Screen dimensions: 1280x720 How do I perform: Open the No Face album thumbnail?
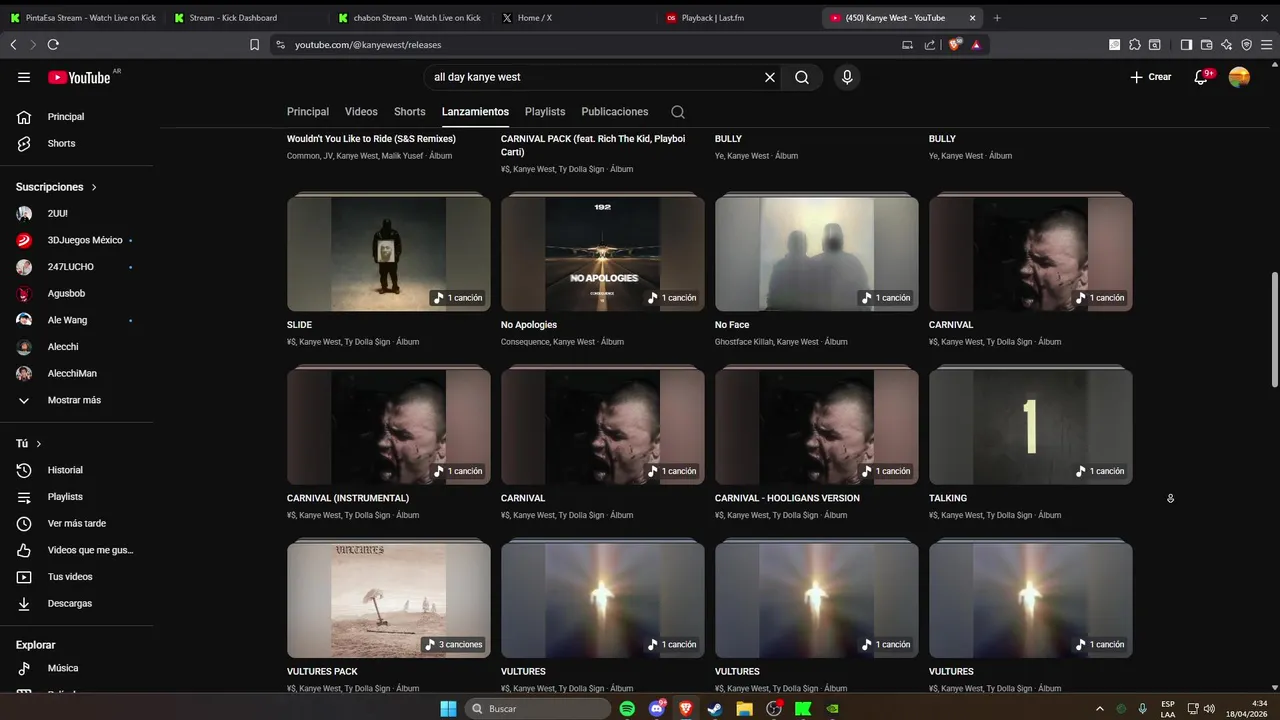tap(817, 253)
